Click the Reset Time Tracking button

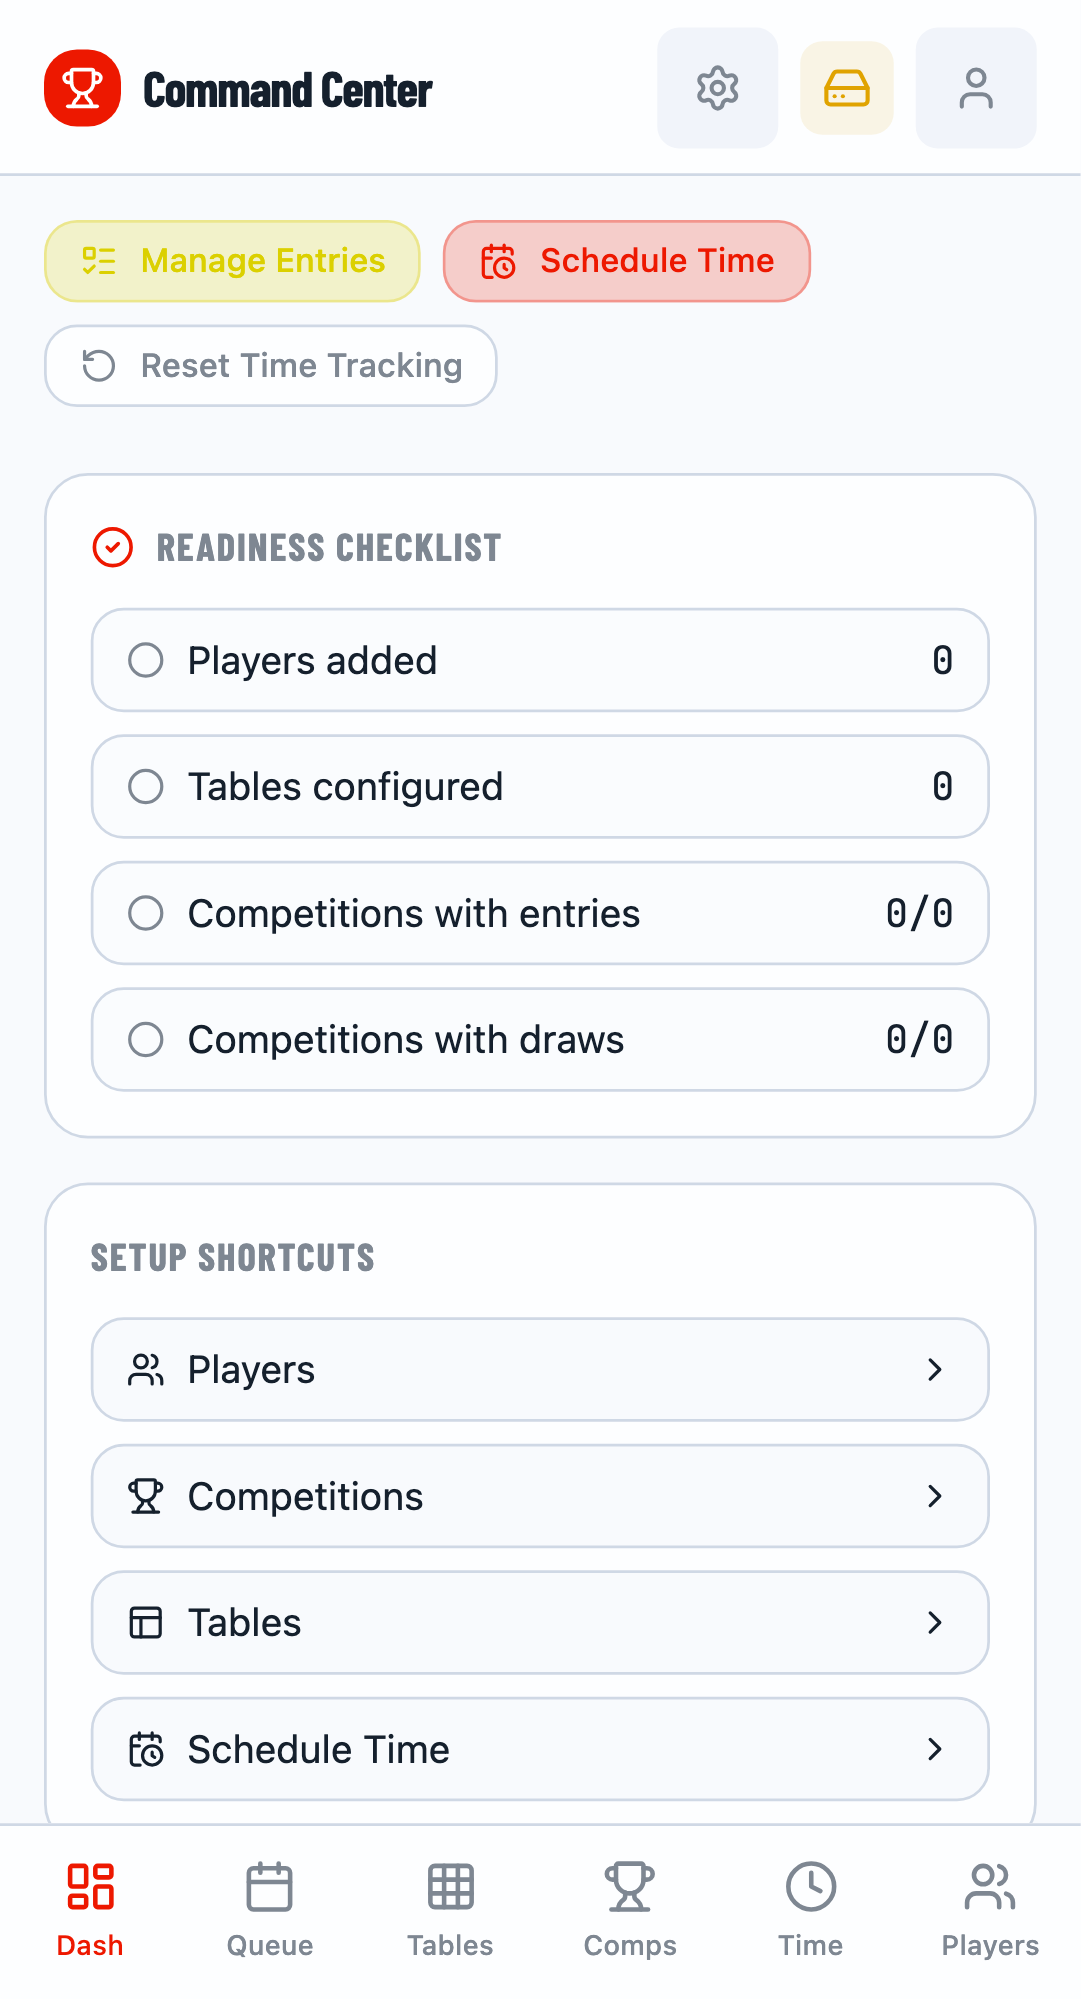(271, 366)
